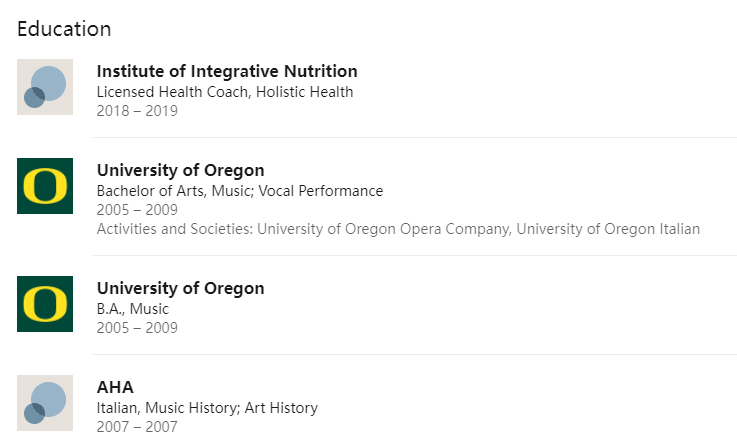
Task: Click the University of Oregon Opera Company text
Action: tap(384, 229)
